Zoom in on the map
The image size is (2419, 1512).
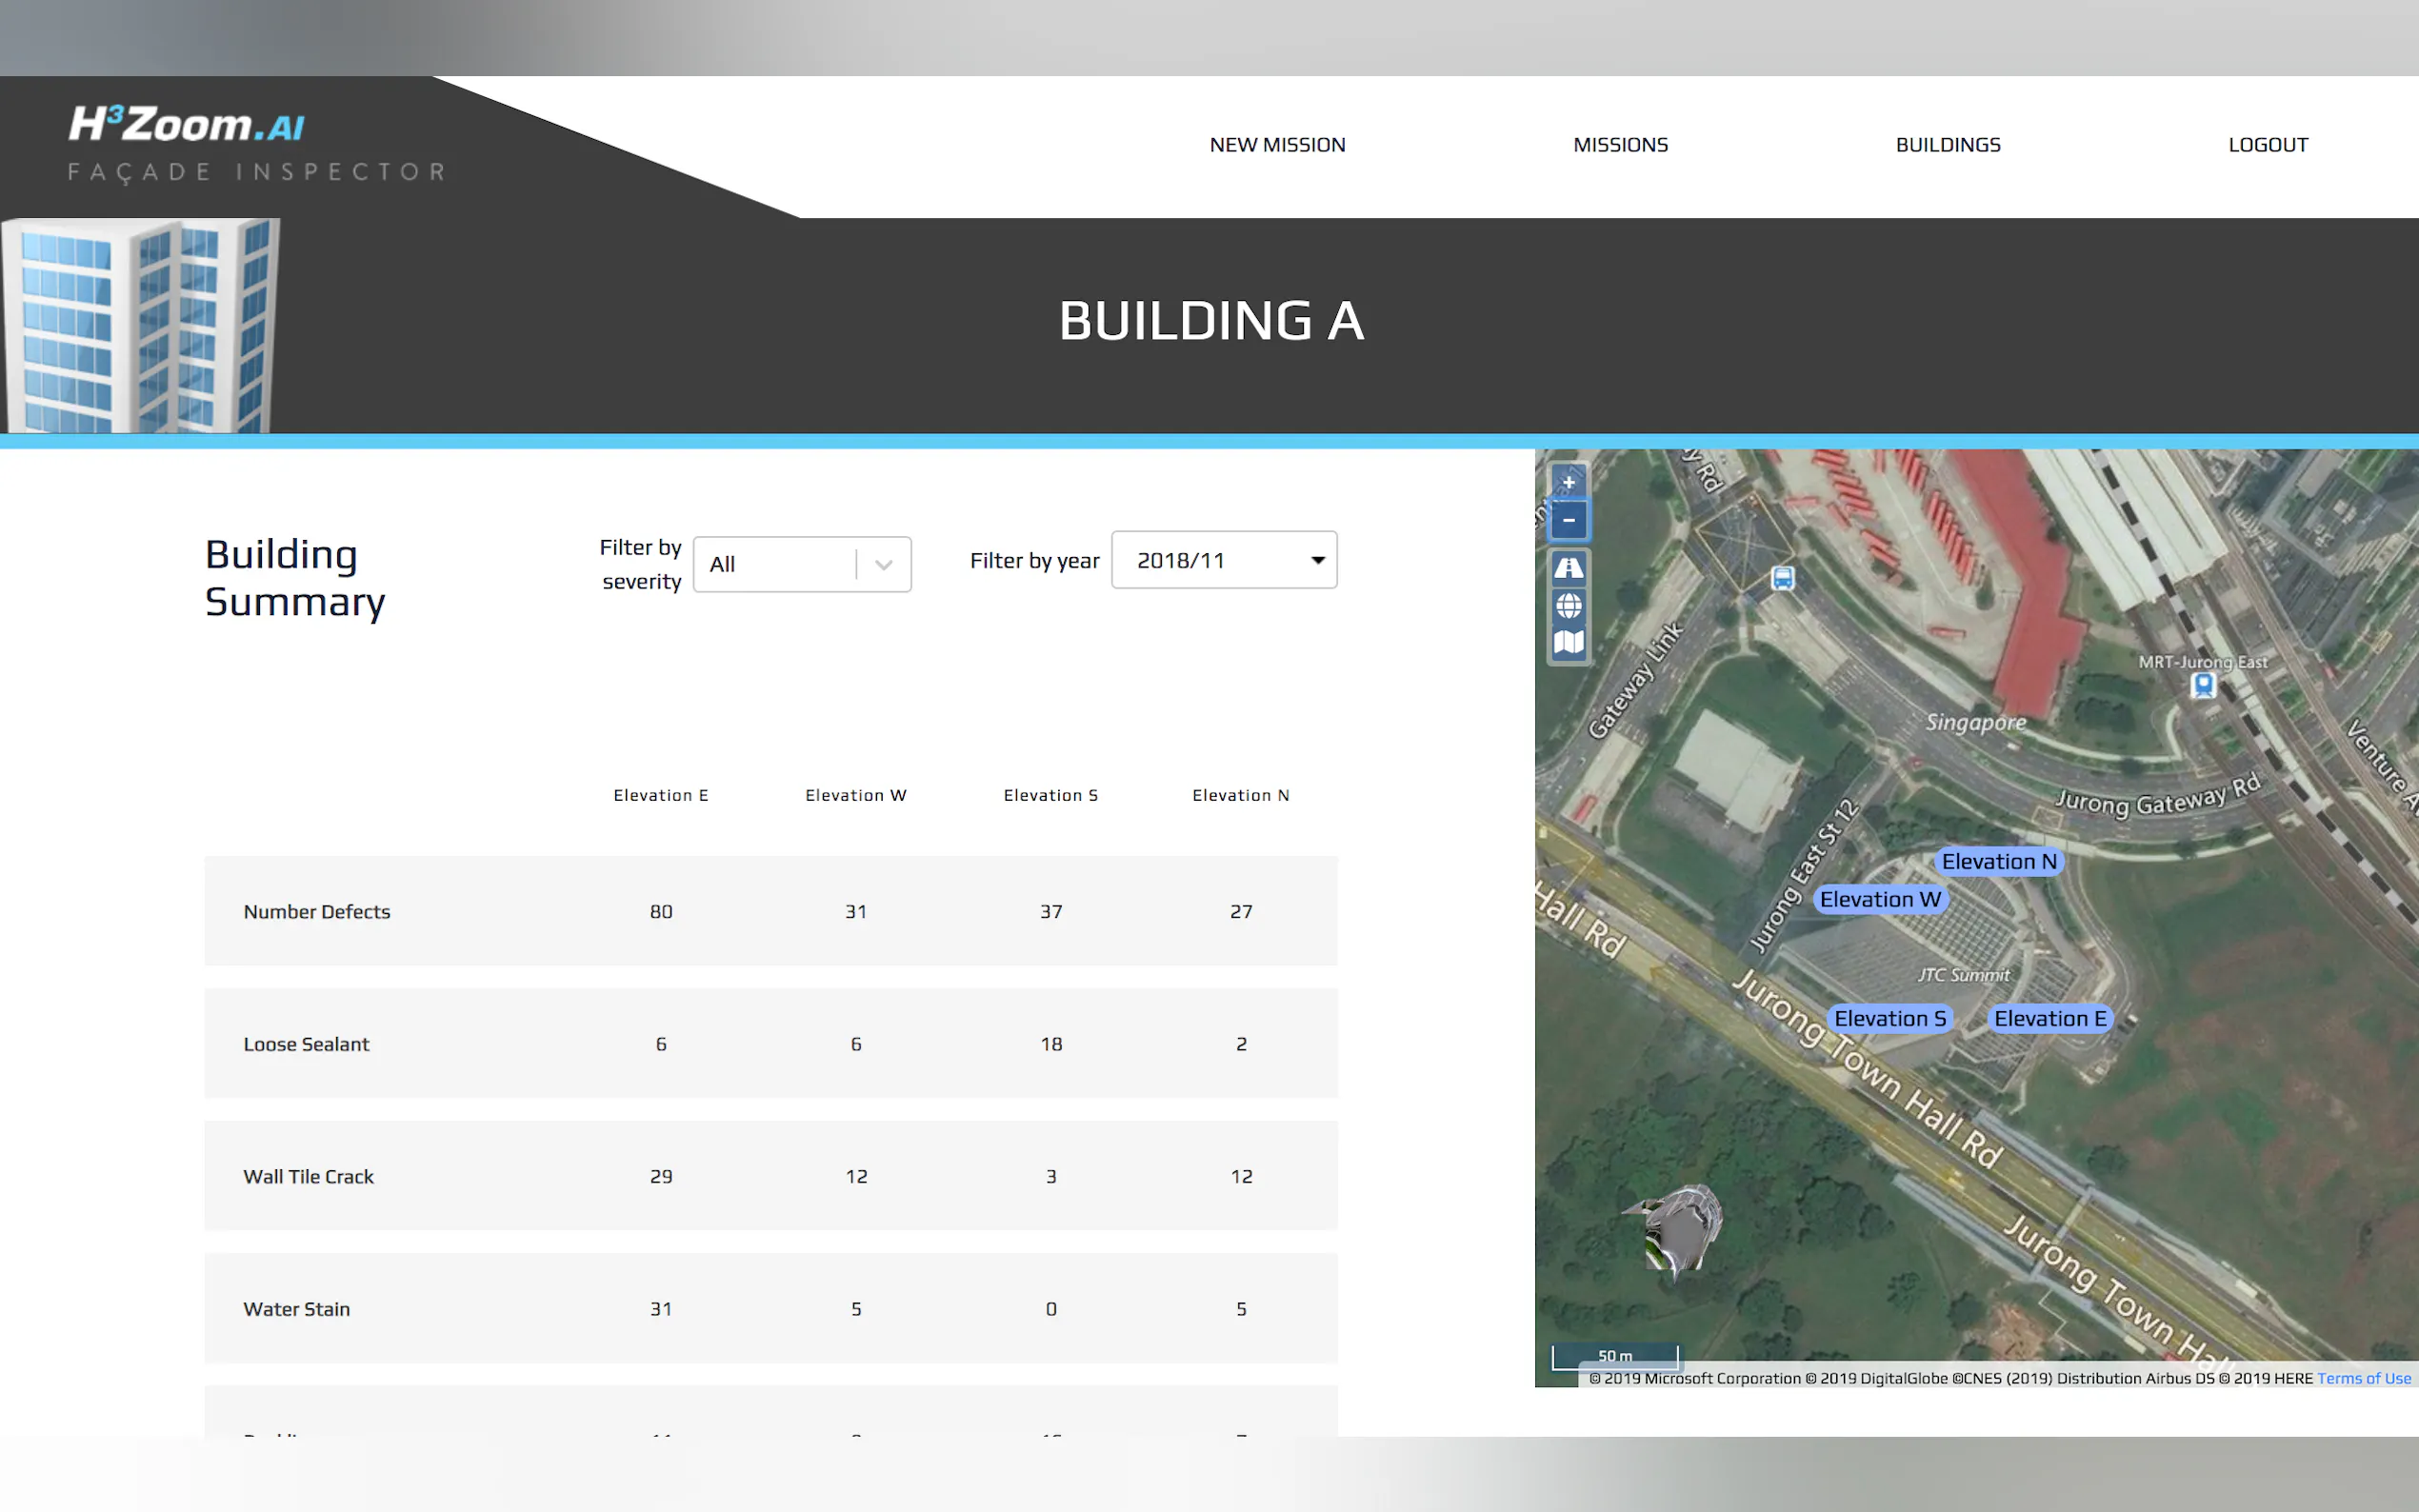click(1568, 482)
